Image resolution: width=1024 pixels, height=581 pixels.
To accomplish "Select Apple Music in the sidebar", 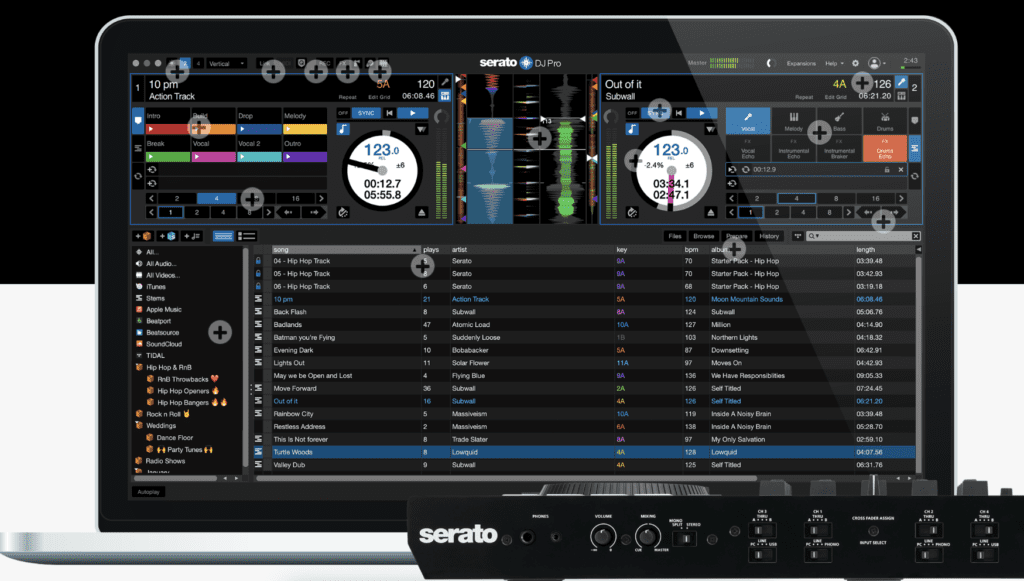I will pyautogui.click(x=164, y=309).
